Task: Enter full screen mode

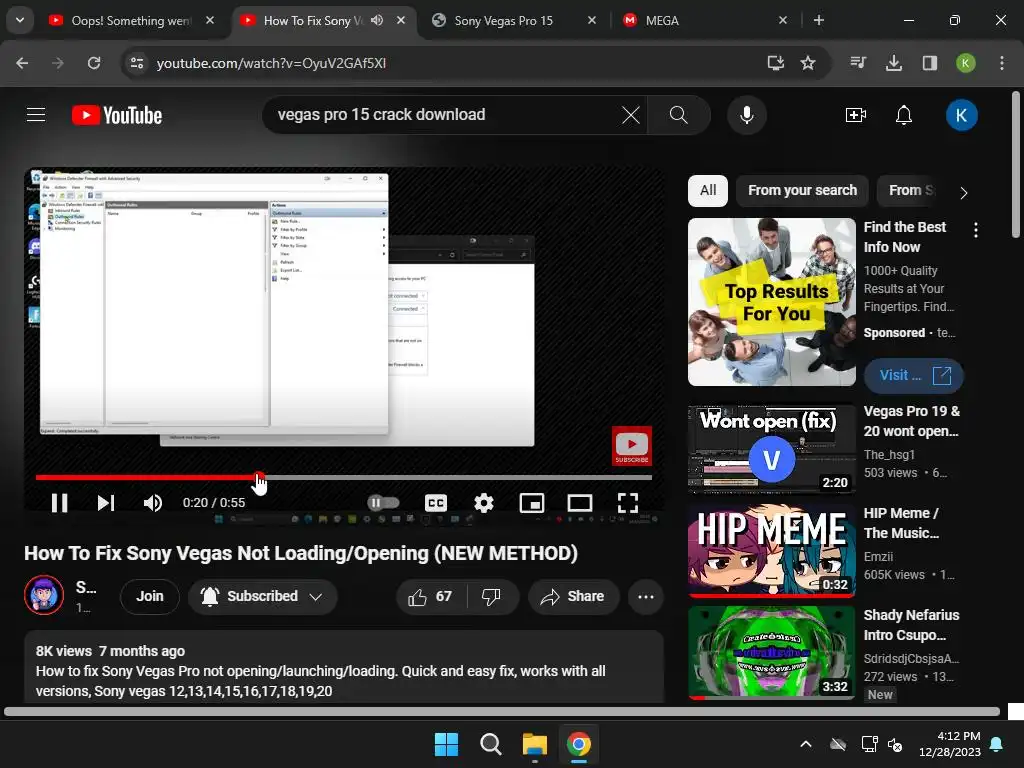Action: coord(628,503)
